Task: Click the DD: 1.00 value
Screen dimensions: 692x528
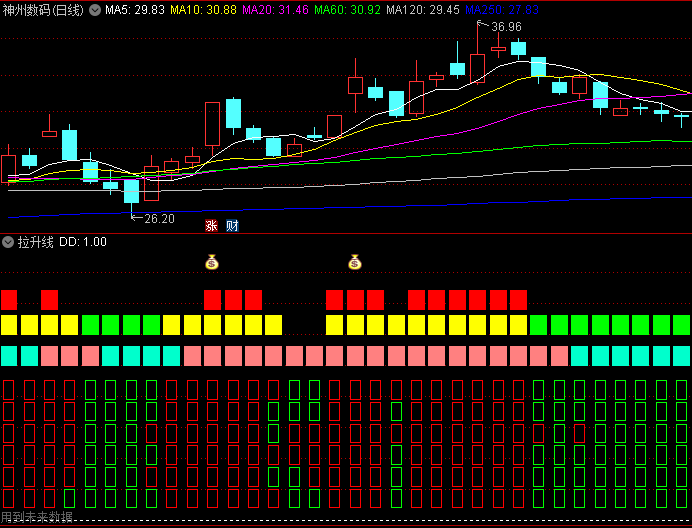Action: pyautogui.click(x=83, y=242)
